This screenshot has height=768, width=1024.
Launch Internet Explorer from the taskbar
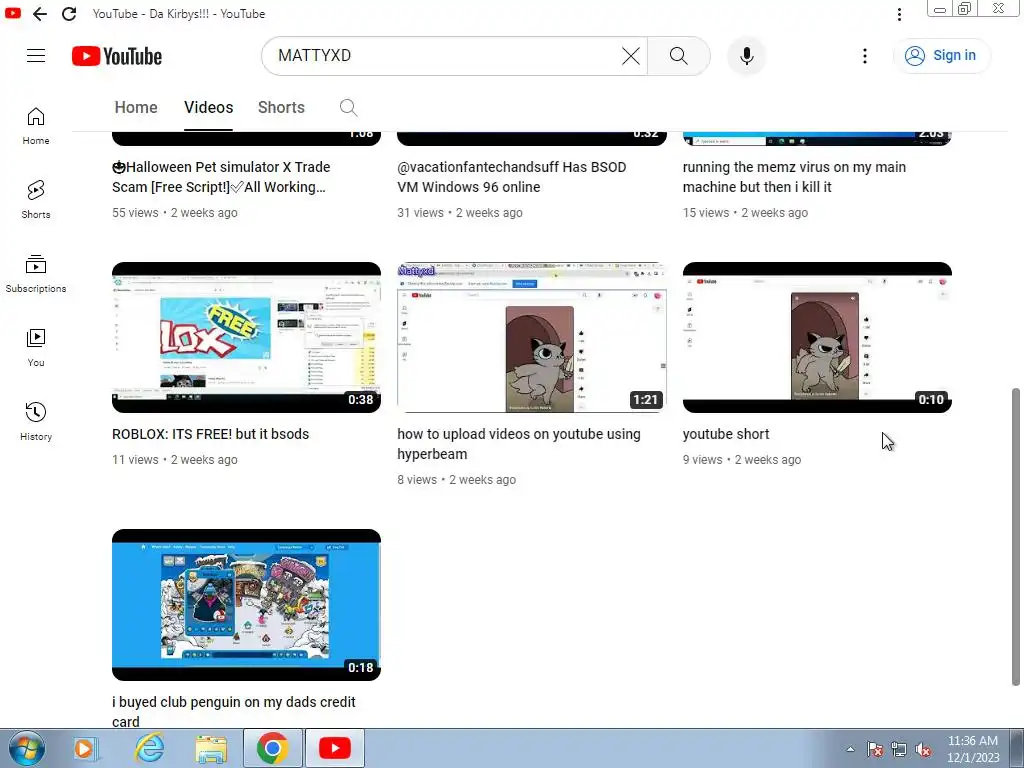(x=149, y=748)
